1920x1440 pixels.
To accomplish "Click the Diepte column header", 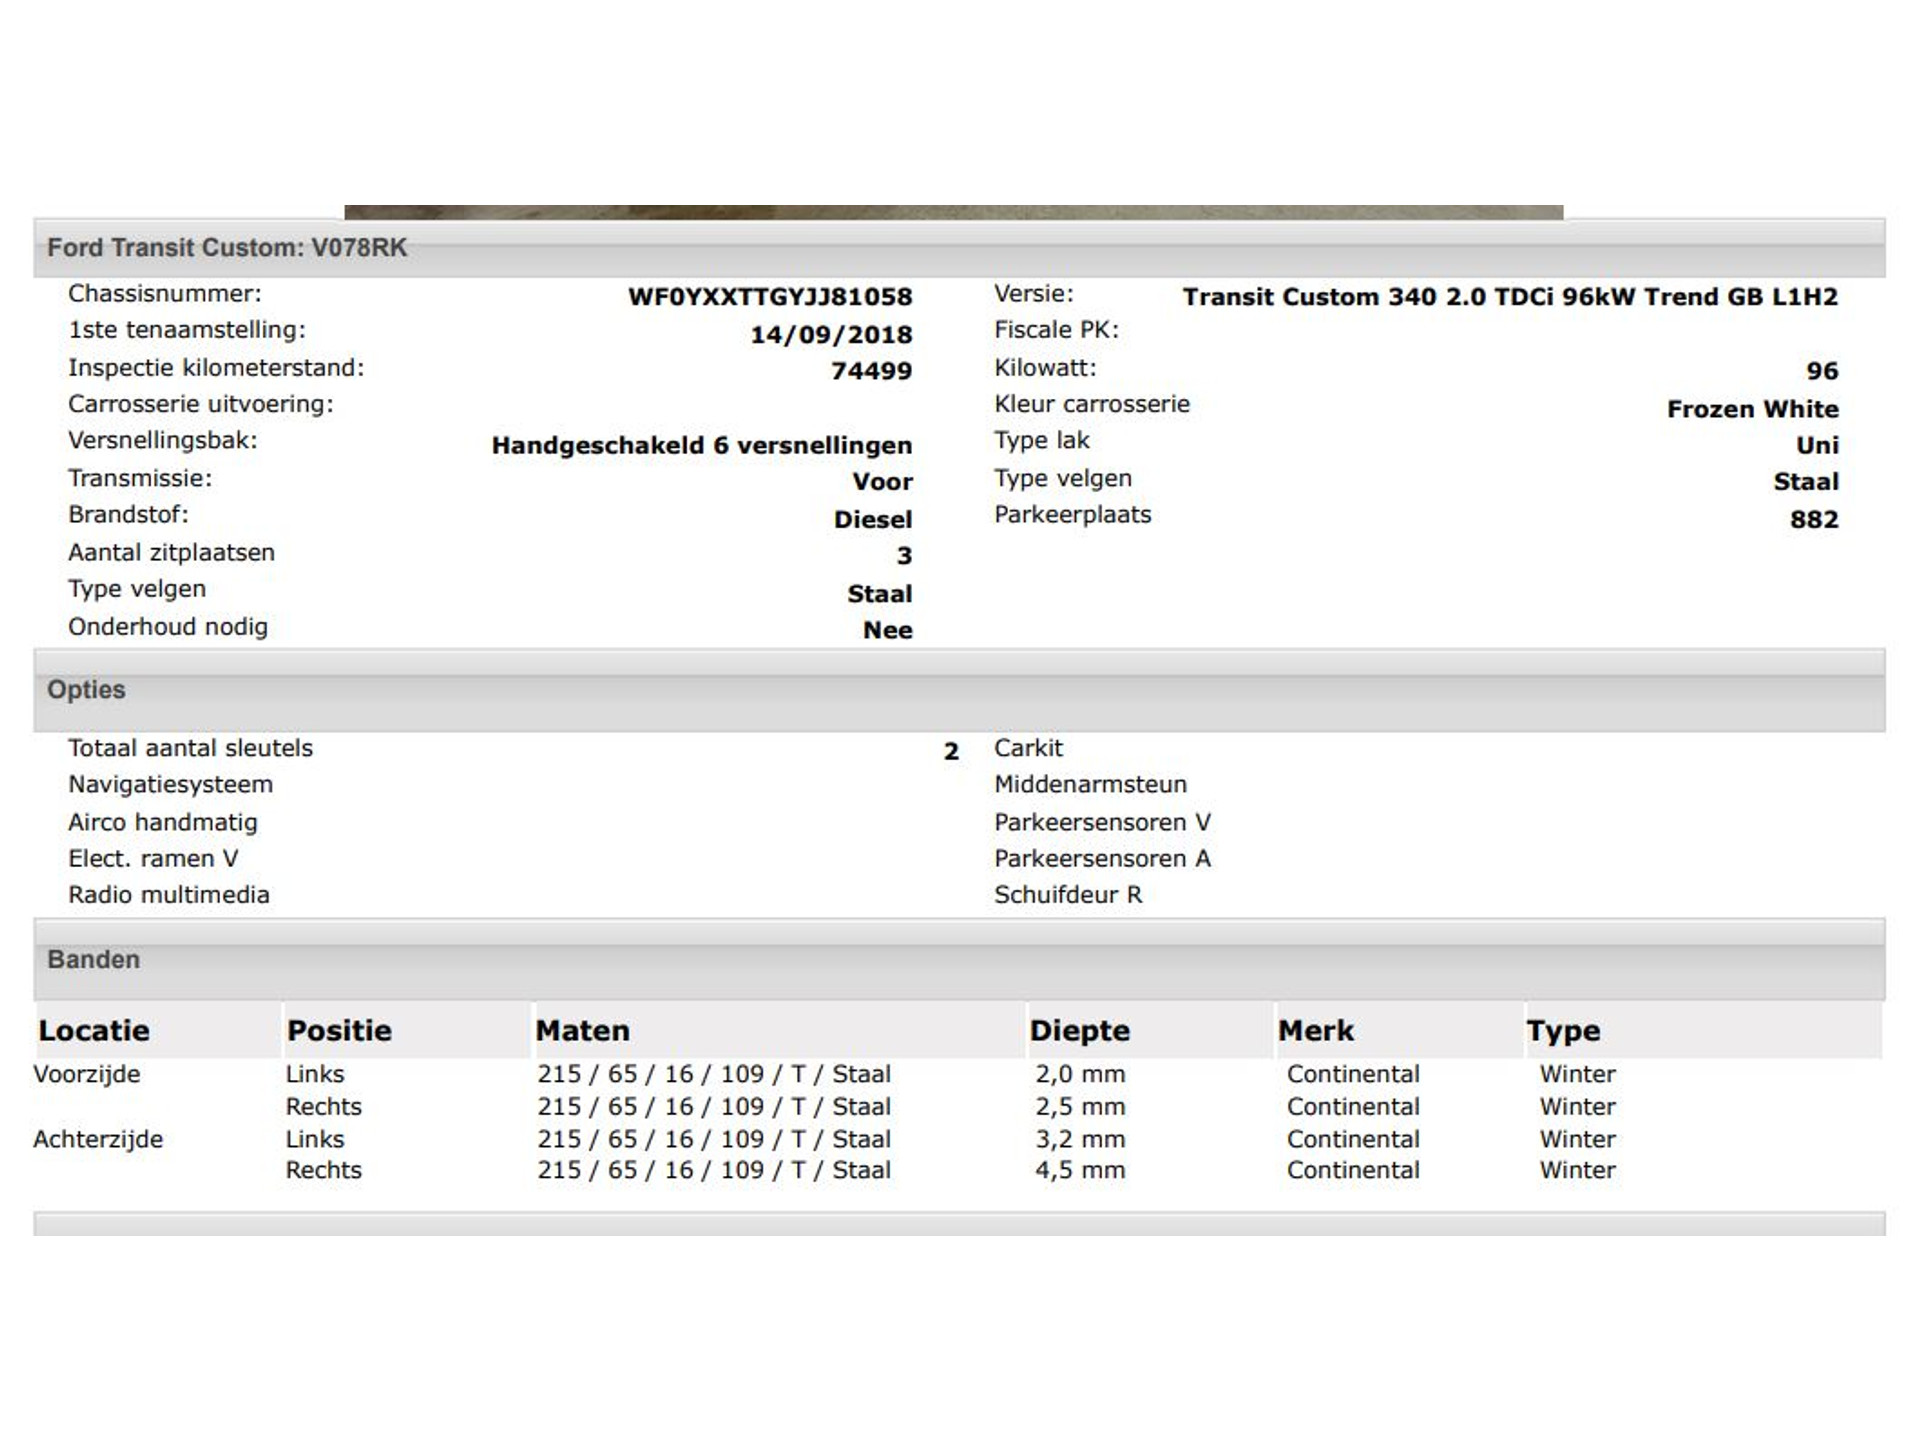I will click(x=1079, y=1031).
